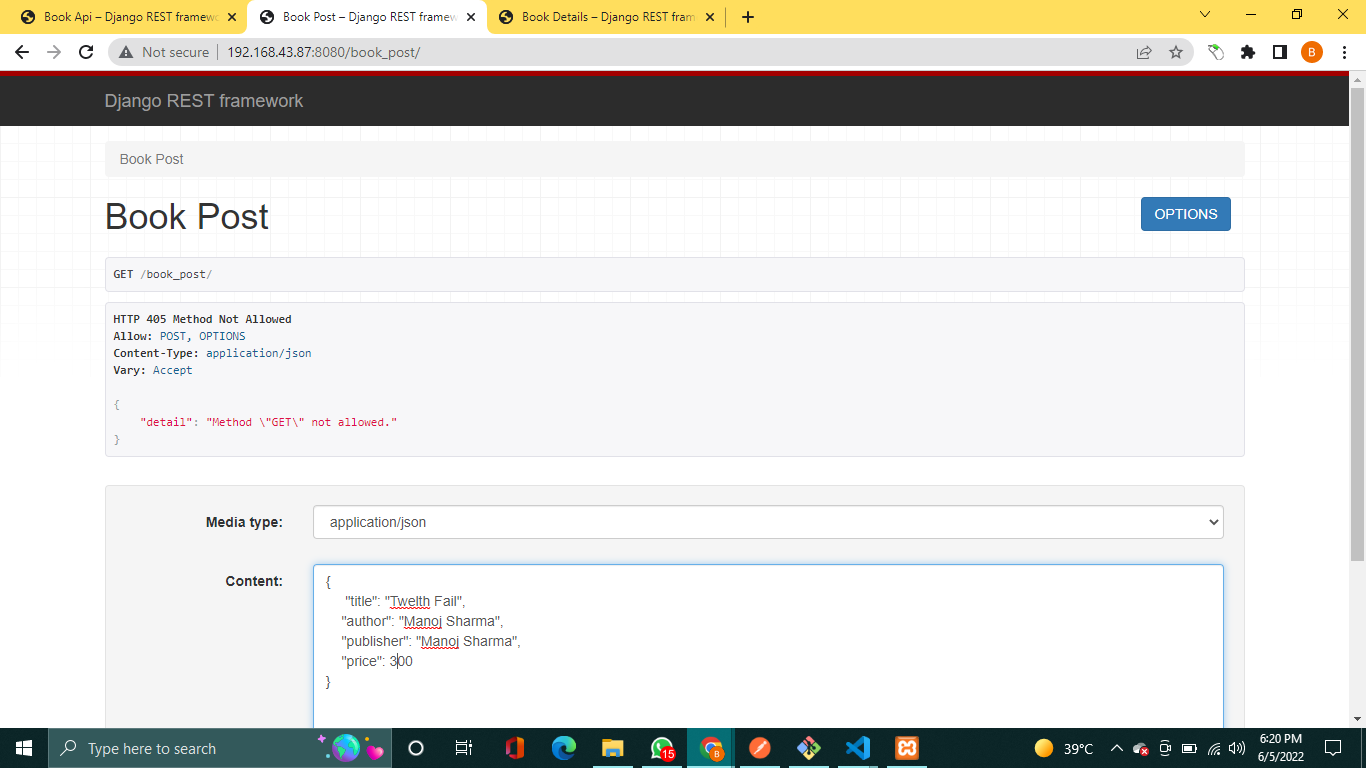Open the Django REST framework brand link
The width and height of the screenshot is (1366, 768).
(204, 101)
